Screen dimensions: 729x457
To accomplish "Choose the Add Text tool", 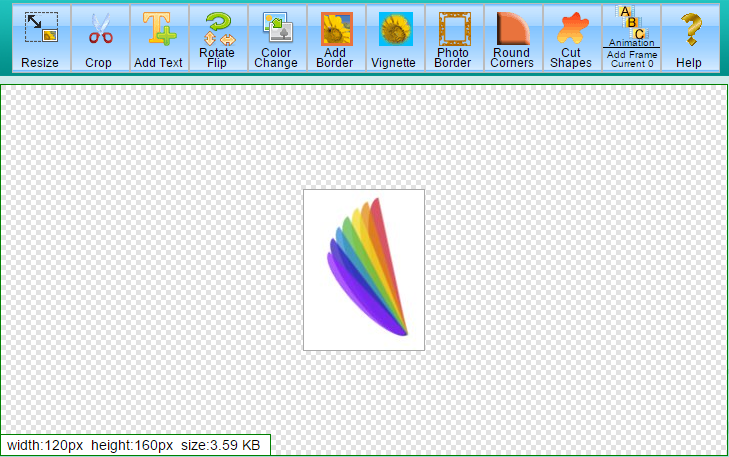I will [159, 39].
